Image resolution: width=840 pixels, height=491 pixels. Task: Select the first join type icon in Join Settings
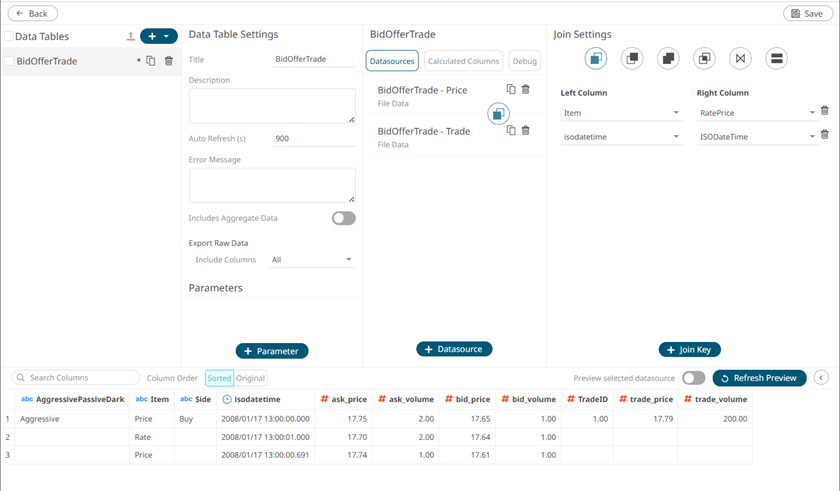click(596, 59)
